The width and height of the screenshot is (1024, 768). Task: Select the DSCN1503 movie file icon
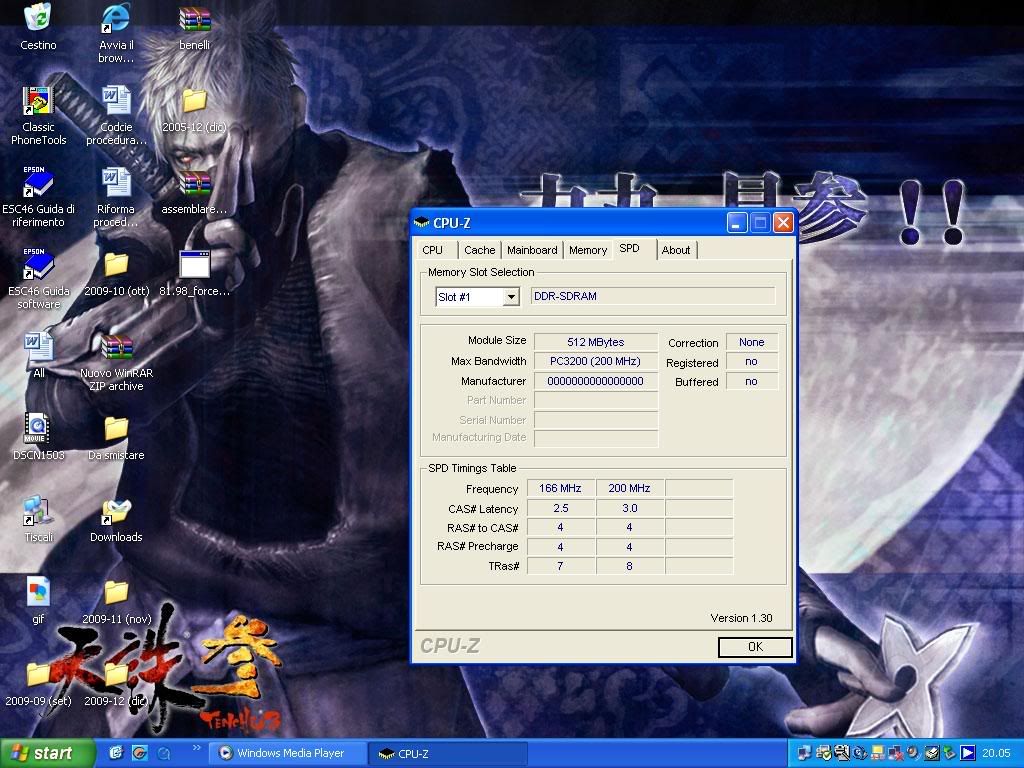[x=38, y=428]
